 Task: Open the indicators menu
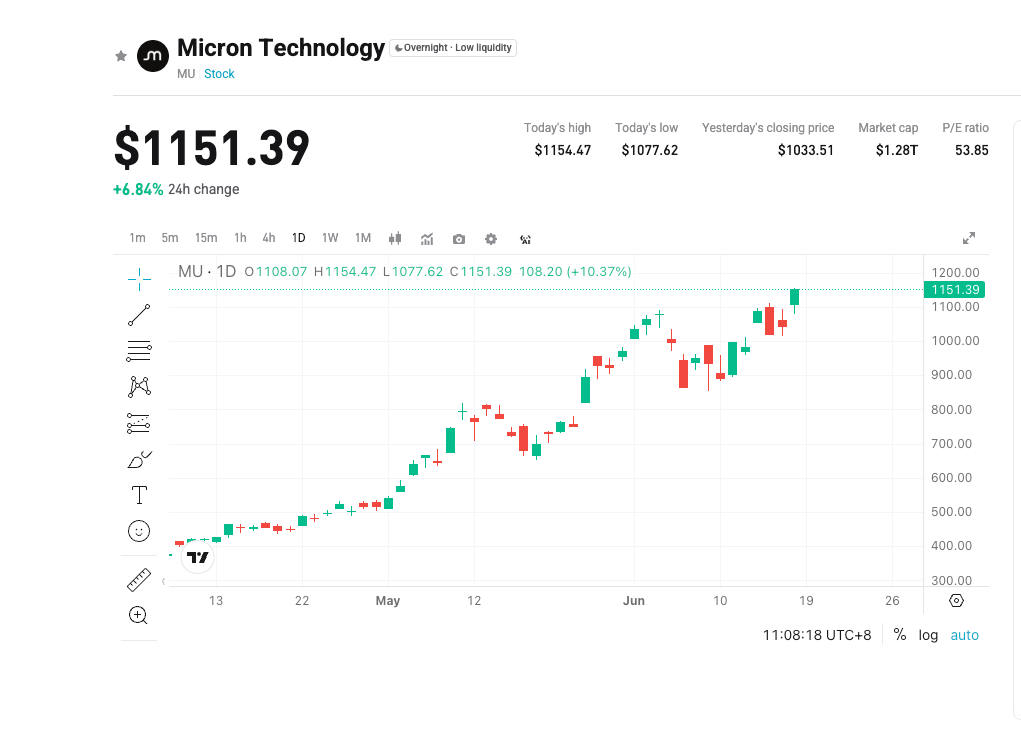coord(427,239)
